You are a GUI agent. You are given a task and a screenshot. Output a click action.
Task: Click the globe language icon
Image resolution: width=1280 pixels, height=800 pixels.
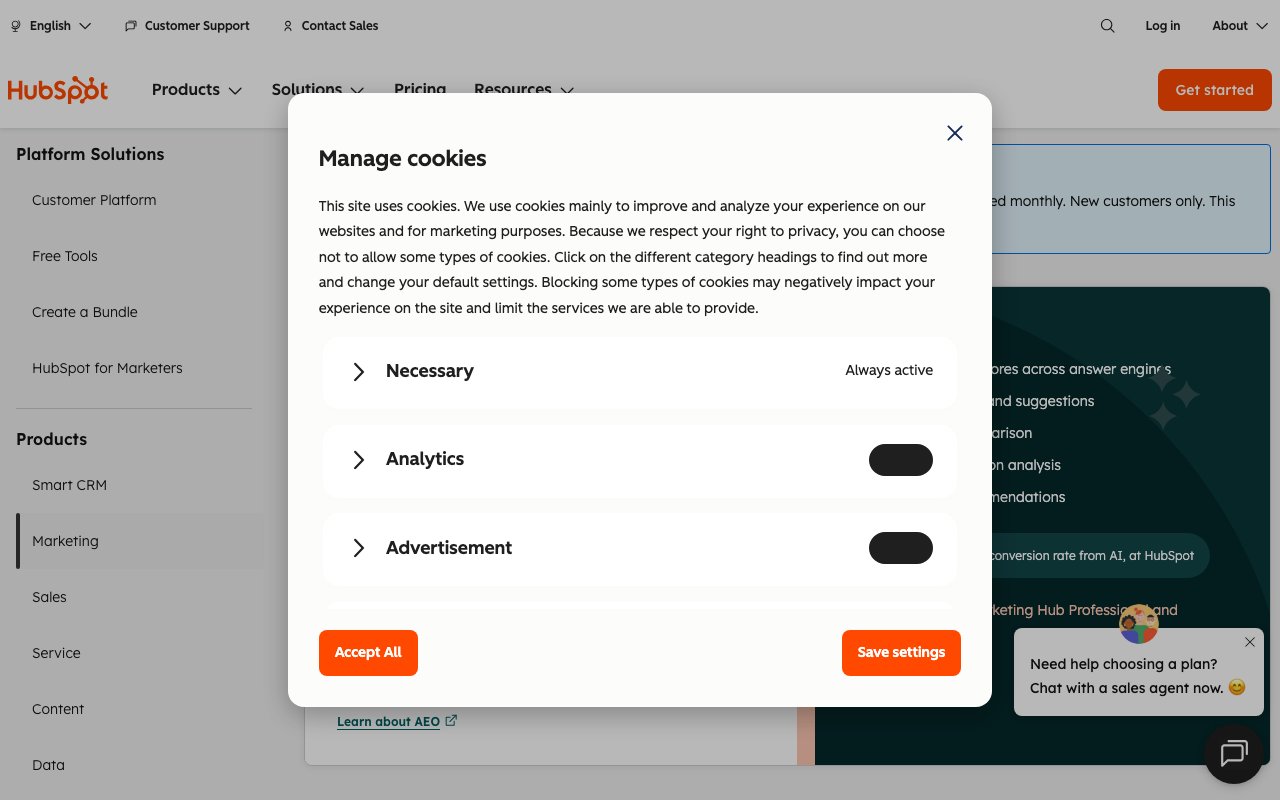coord(16,26)
